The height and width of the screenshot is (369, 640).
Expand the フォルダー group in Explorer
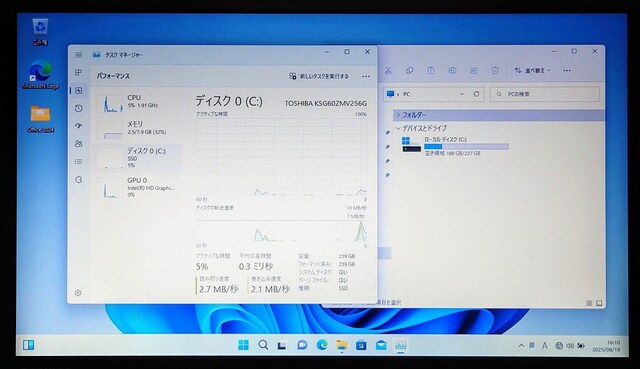pyautogui.click(x=398, y=115)
